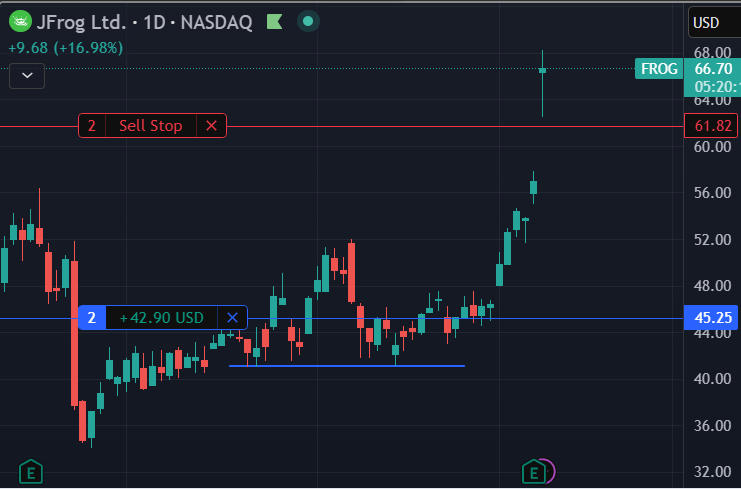Expand the indicator legend chevron
The image size is (741, 489).
(x=27, y=76)
